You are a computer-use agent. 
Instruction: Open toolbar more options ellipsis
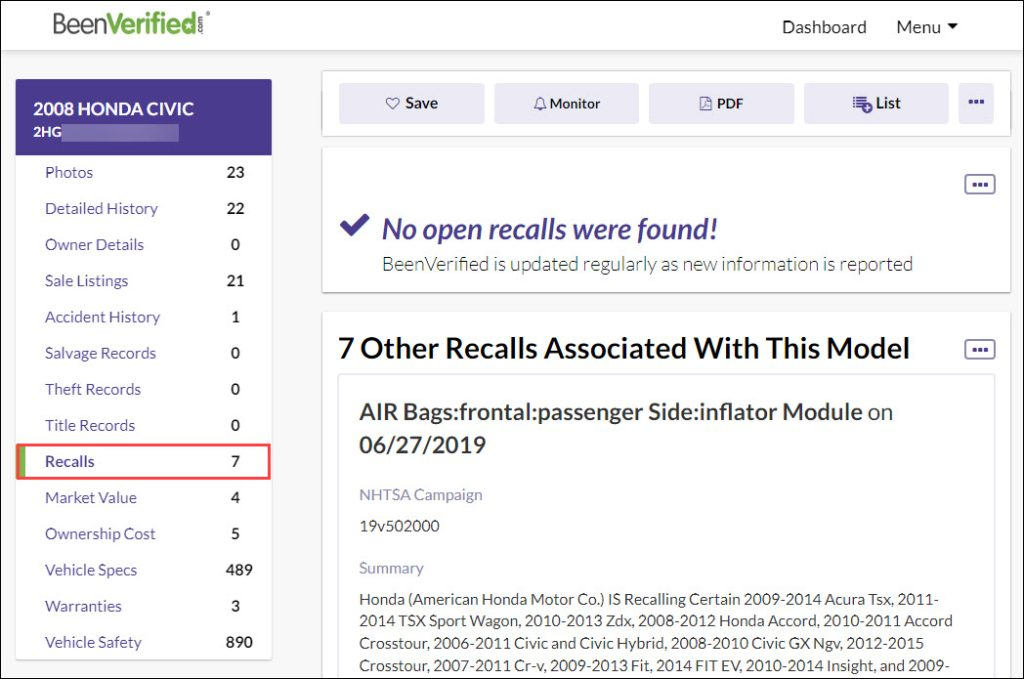pyautogui.click(x=976, y=103)
